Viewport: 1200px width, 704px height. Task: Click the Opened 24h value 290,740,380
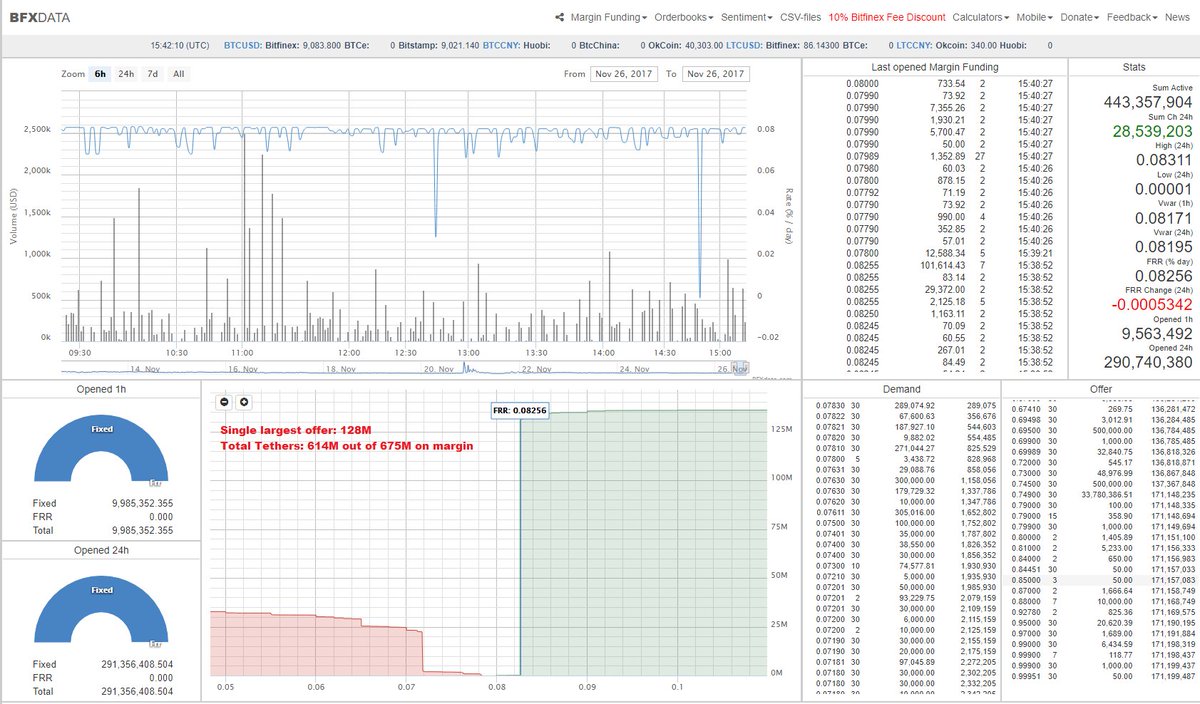1148,362
